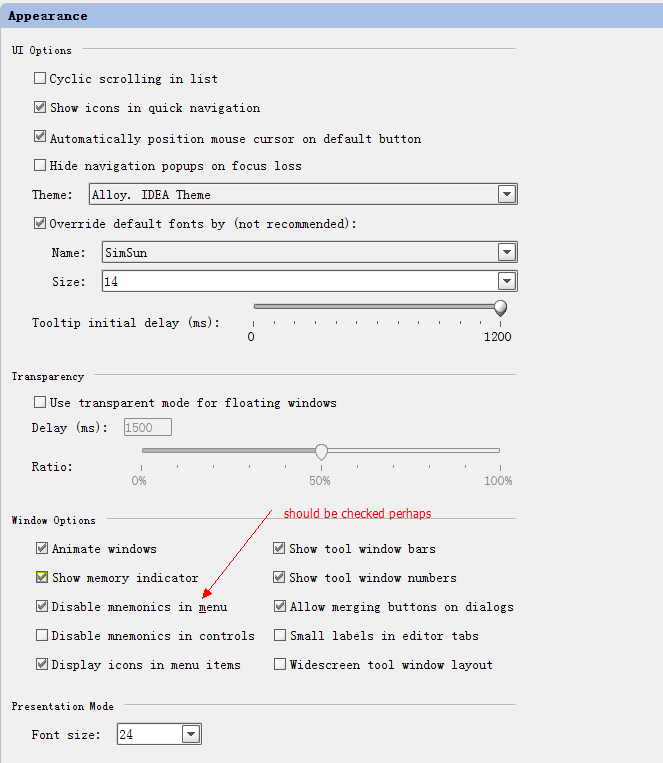
Task: Expand the font Name combo box
Action: pyautogui.click(x=507, y=252)
